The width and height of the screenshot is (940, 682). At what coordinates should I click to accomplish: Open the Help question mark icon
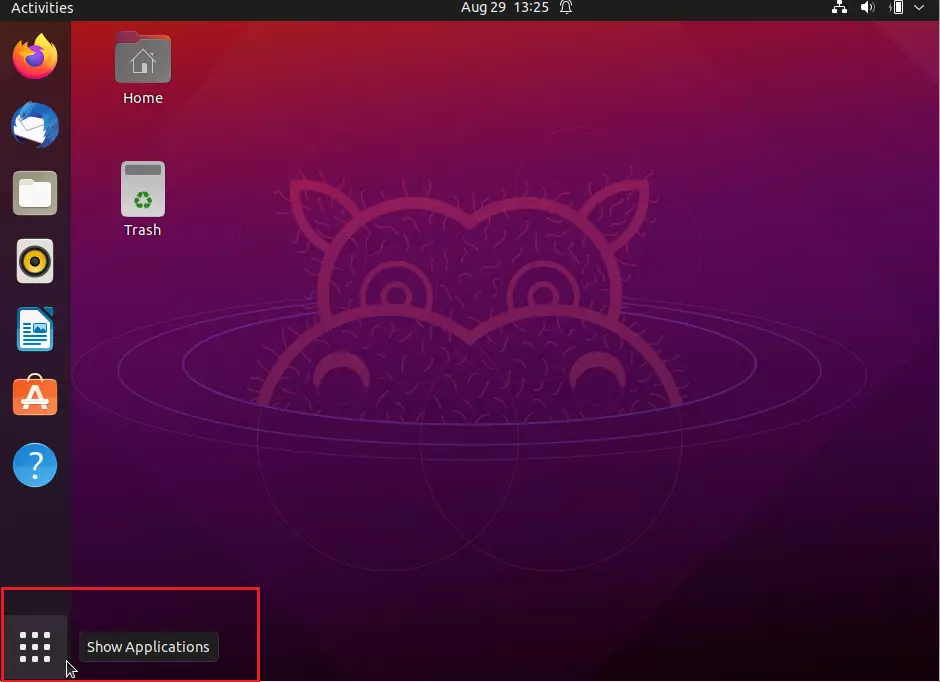coord(35,465)
